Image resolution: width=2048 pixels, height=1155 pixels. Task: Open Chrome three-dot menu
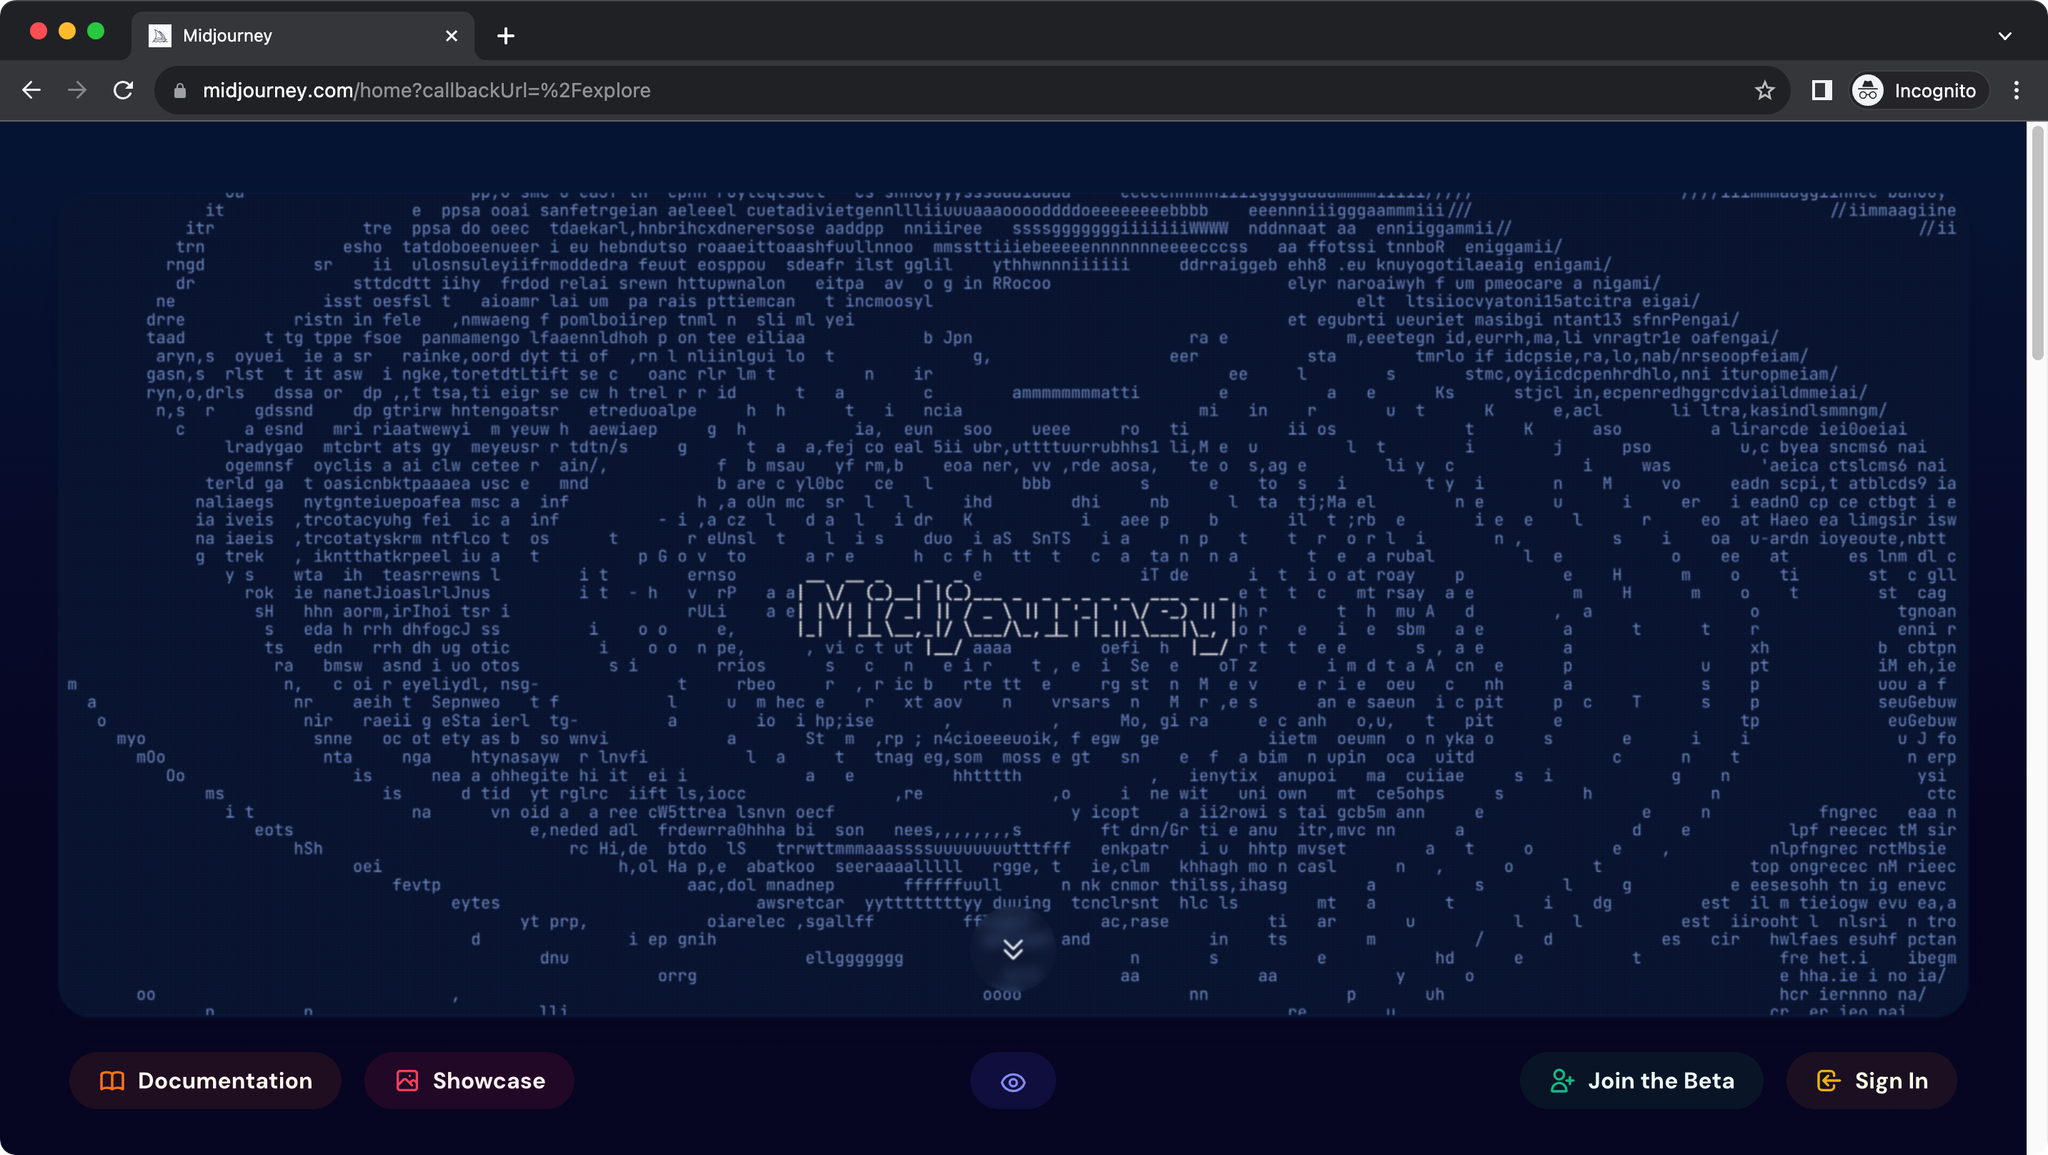(x=2016, y=91)
